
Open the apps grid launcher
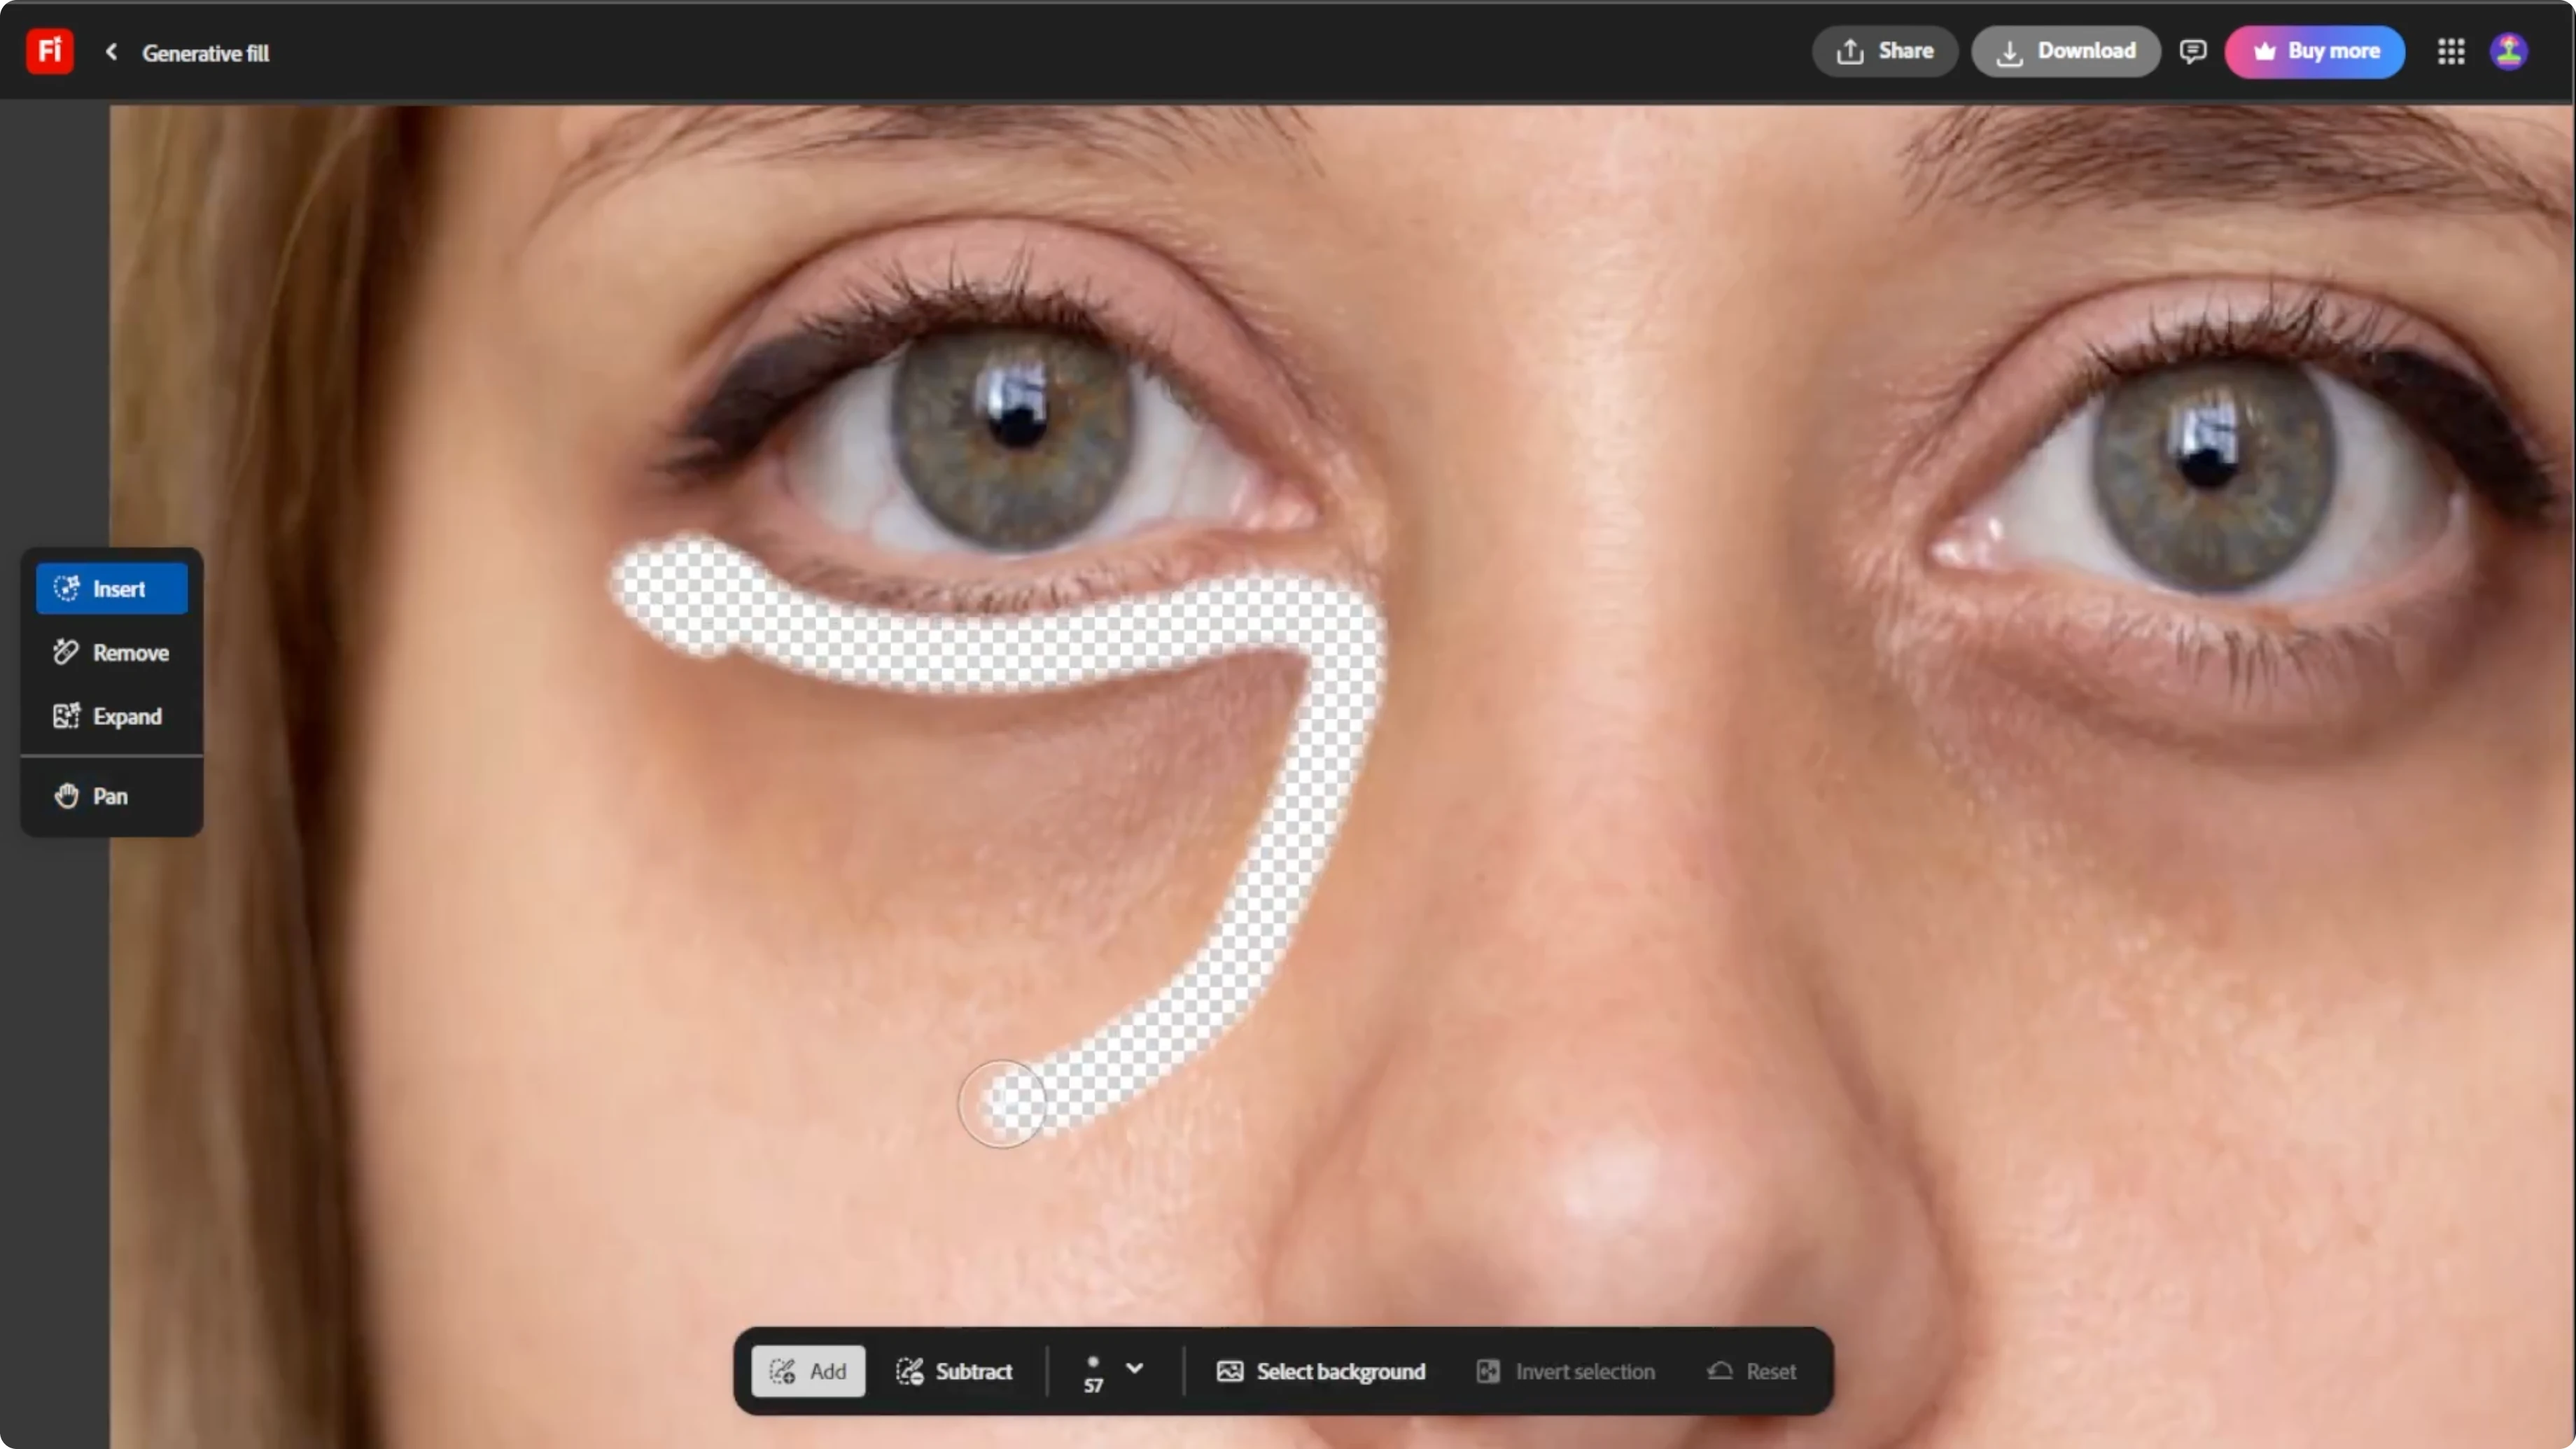click(2450, 51)
